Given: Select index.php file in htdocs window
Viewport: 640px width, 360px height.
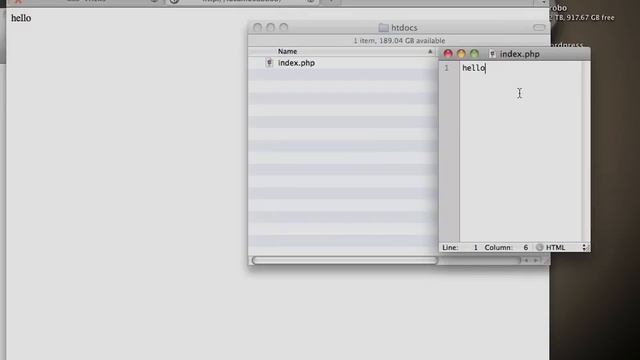Looking at the screenshot, I should click(x=296, y=63).
